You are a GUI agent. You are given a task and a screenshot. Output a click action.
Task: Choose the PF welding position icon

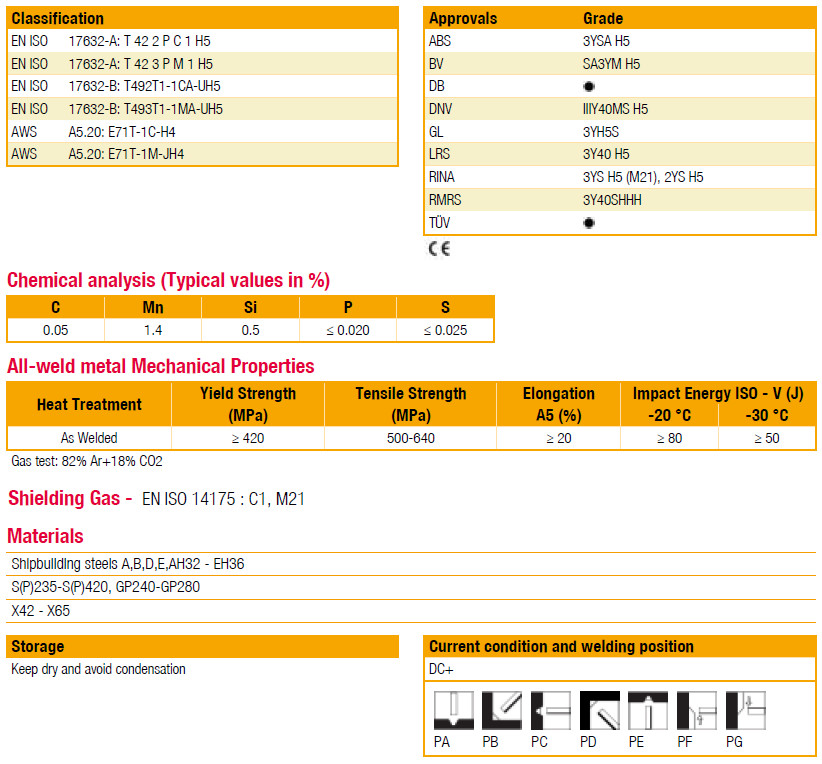point(697,711)
